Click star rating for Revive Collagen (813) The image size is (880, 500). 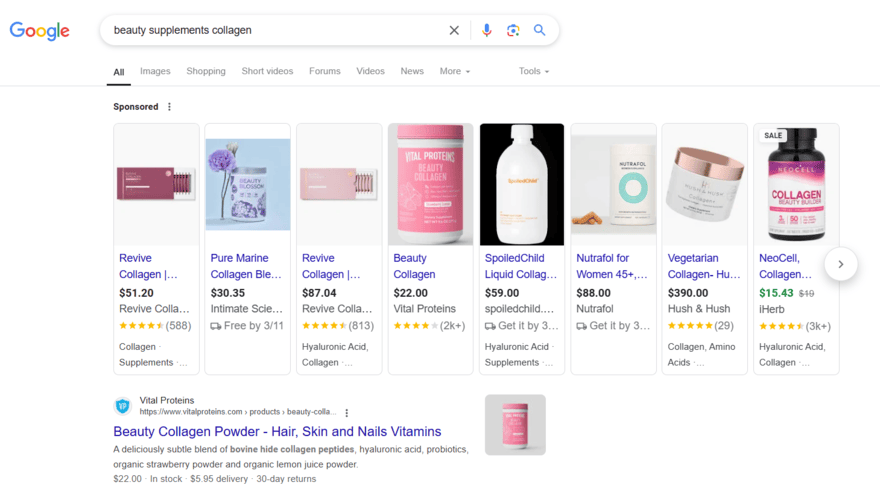tap(324, 325)
